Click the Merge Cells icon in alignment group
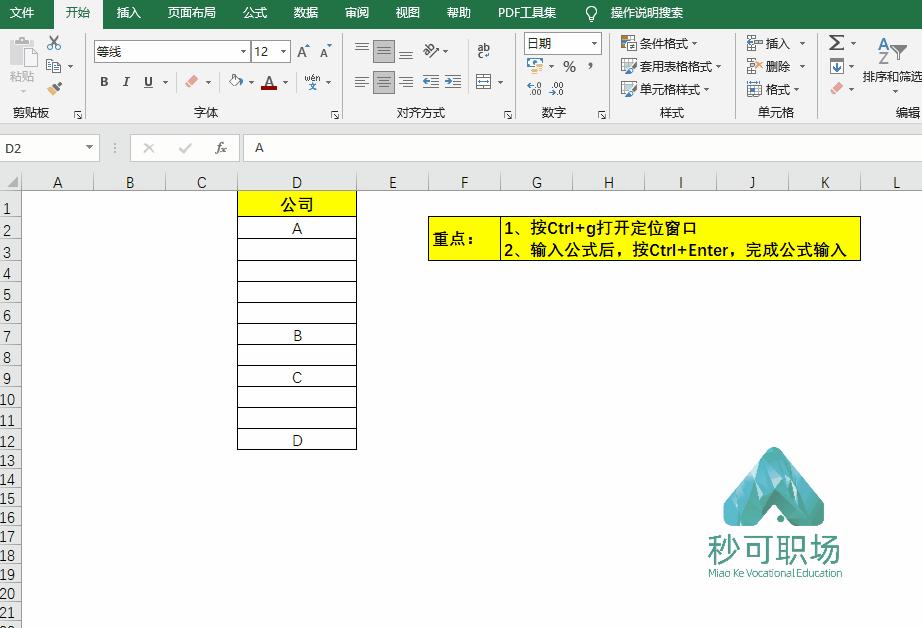 [485, 82]
